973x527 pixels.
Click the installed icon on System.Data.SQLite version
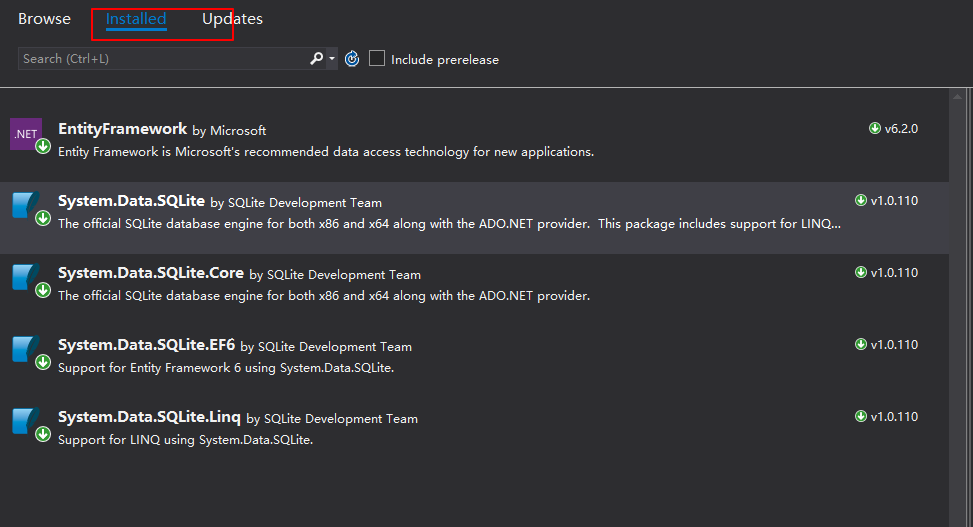(x=861, y=200)
